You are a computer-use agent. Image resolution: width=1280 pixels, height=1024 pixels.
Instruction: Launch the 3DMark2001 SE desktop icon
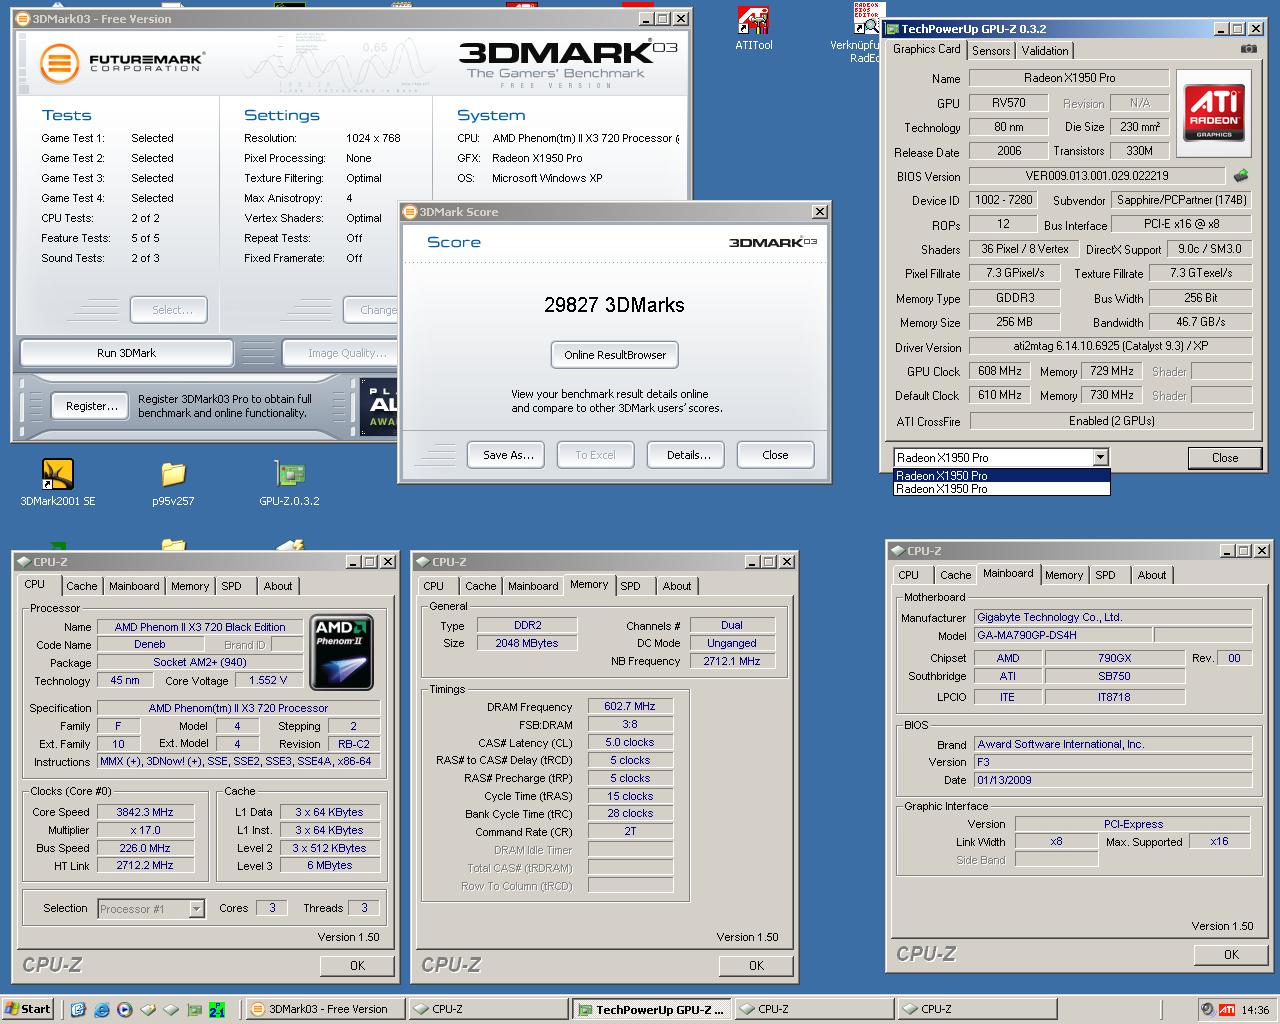pyautogui.click(x=58, y=482)
